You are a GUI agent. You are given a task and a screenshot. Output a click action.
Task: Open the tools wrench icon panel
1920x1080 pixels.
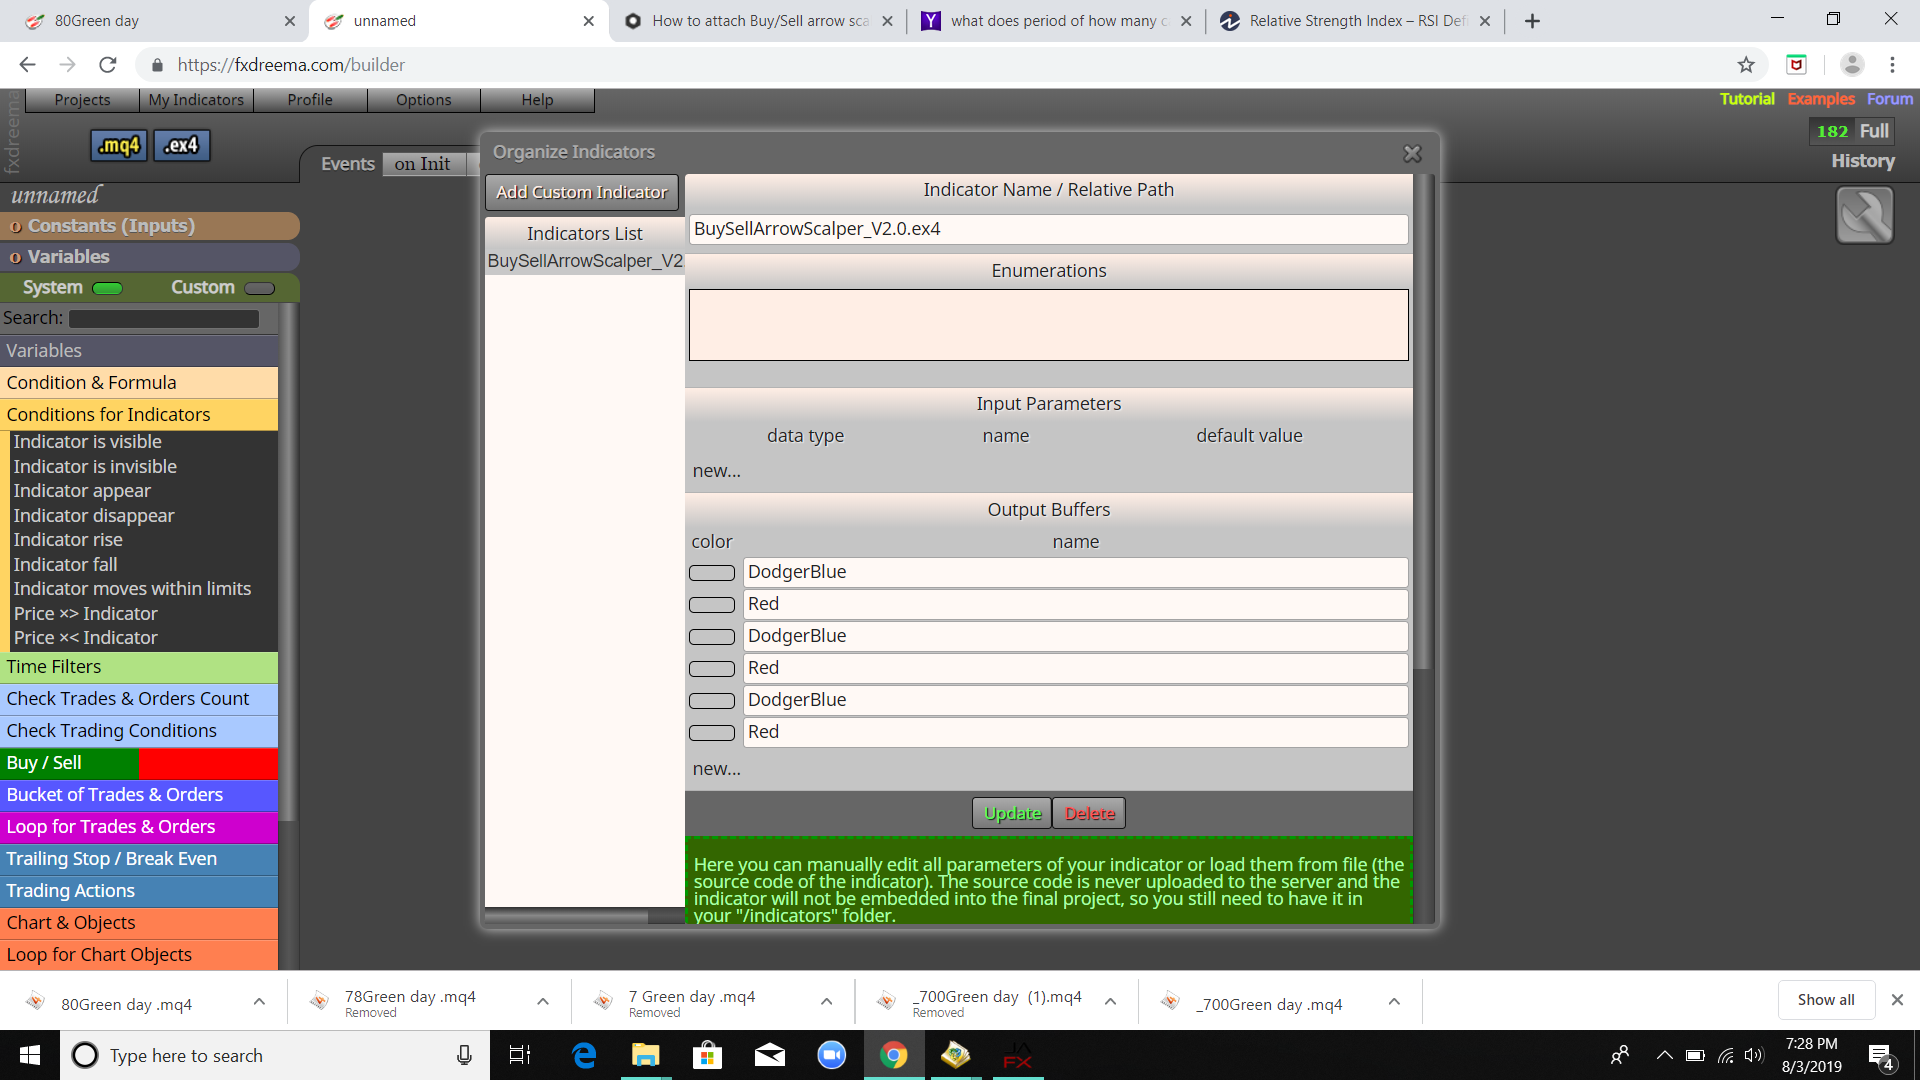(1864, 215)
